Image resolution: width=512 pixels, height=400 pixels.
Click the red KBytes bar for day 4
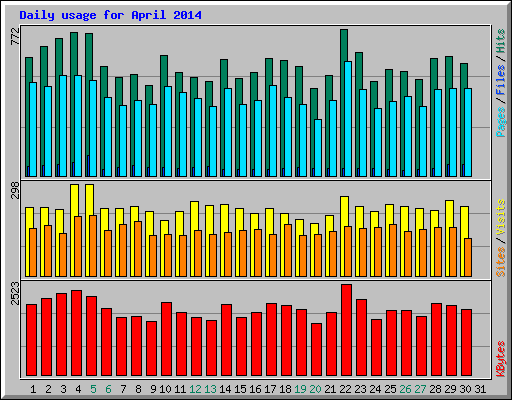click(x=76, y=333)
